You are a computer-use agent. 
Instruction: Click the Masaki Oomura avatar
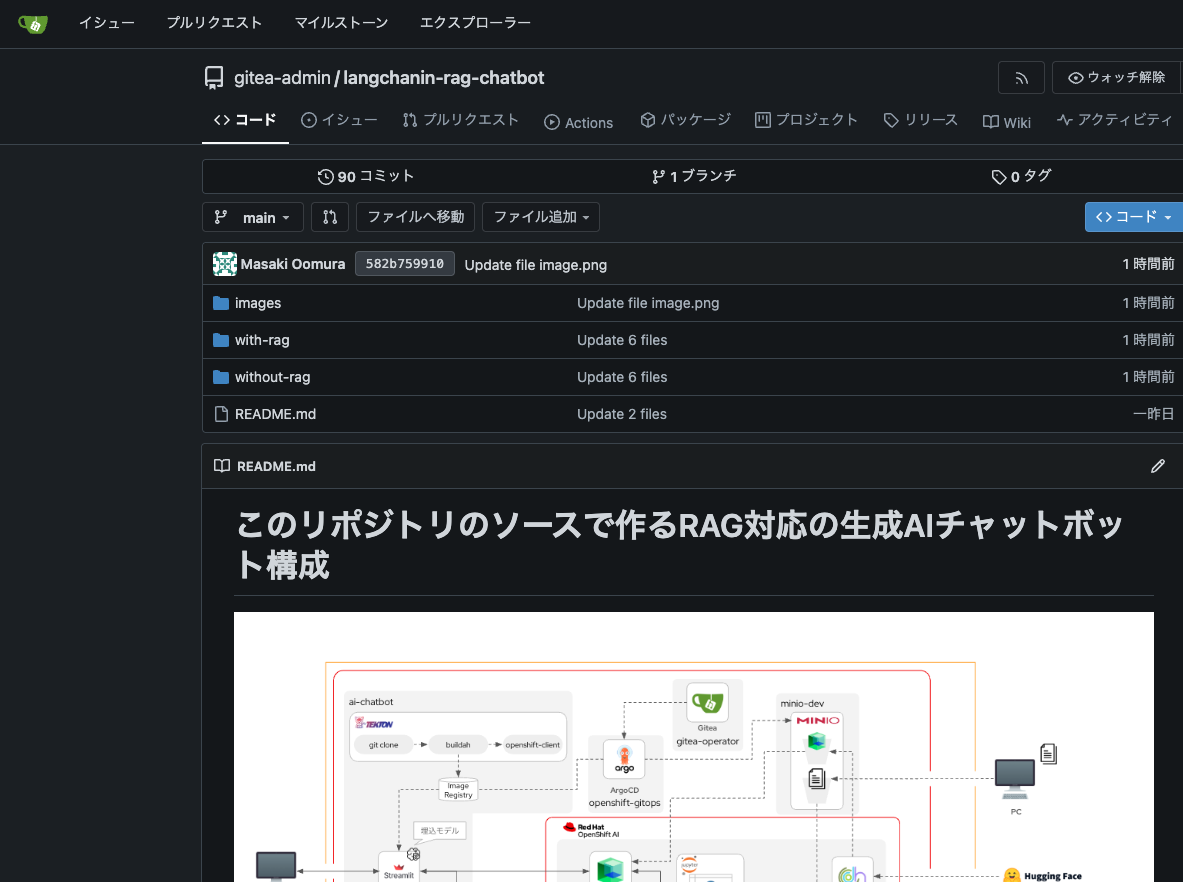click(225, 264)
